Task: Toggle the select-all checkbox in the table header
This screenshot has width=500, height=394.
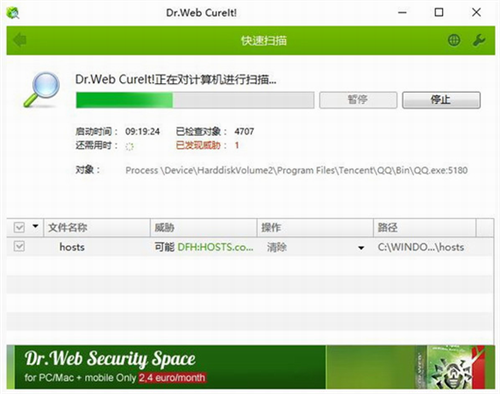Action: (x=19, y=228)
